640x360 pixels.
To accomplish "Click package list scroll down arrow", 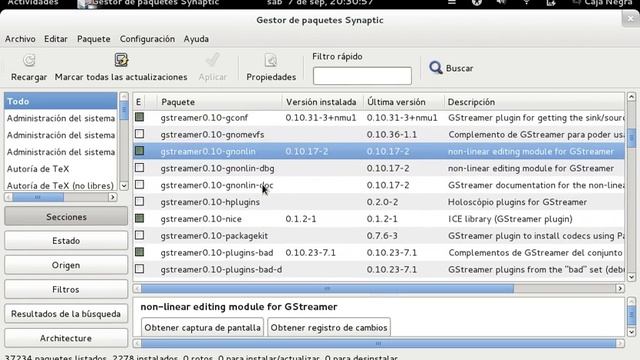I will pos(631,277).
